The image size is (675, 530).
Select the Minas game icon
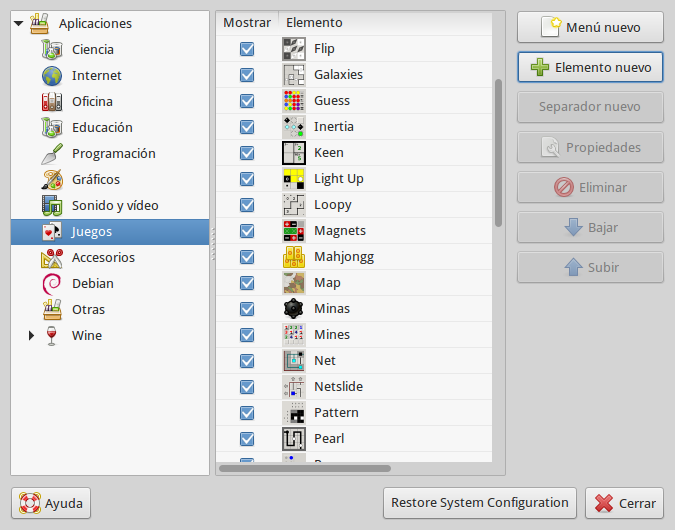[x=294, y=309]
